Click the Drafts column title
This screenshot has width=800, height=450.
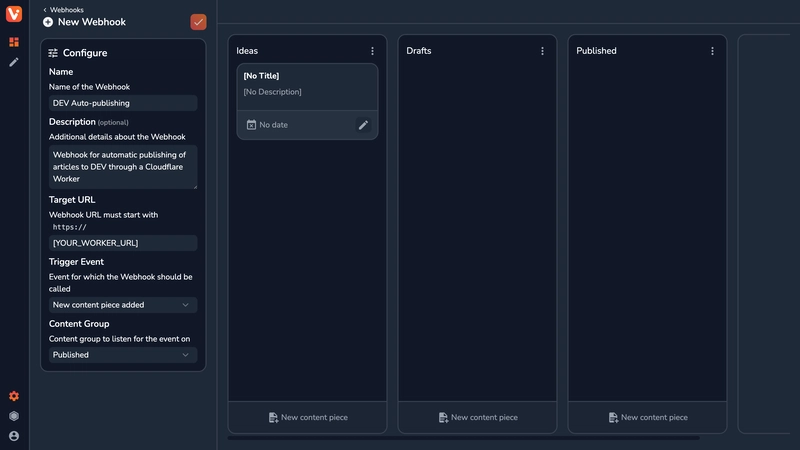click(x=418, y=51)
